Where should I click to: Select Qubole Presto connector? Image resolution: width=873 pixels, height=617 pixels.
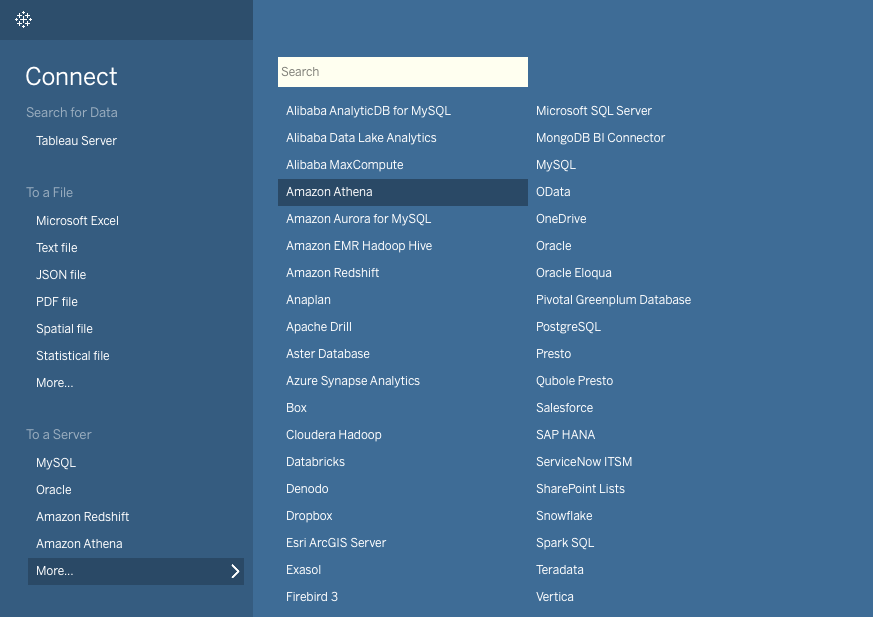pyautogui.click(x=575, y=381)
